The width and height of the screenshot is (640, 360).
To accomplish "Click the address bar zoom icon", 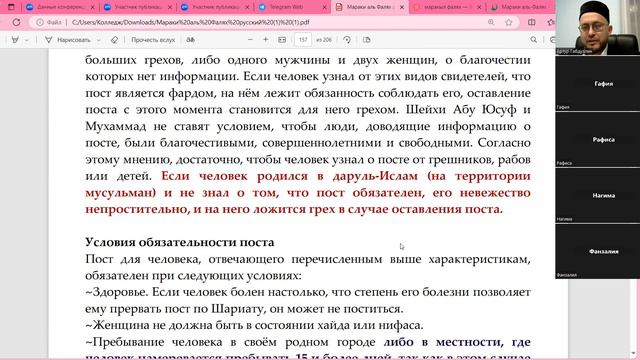I will click(491, 22).
